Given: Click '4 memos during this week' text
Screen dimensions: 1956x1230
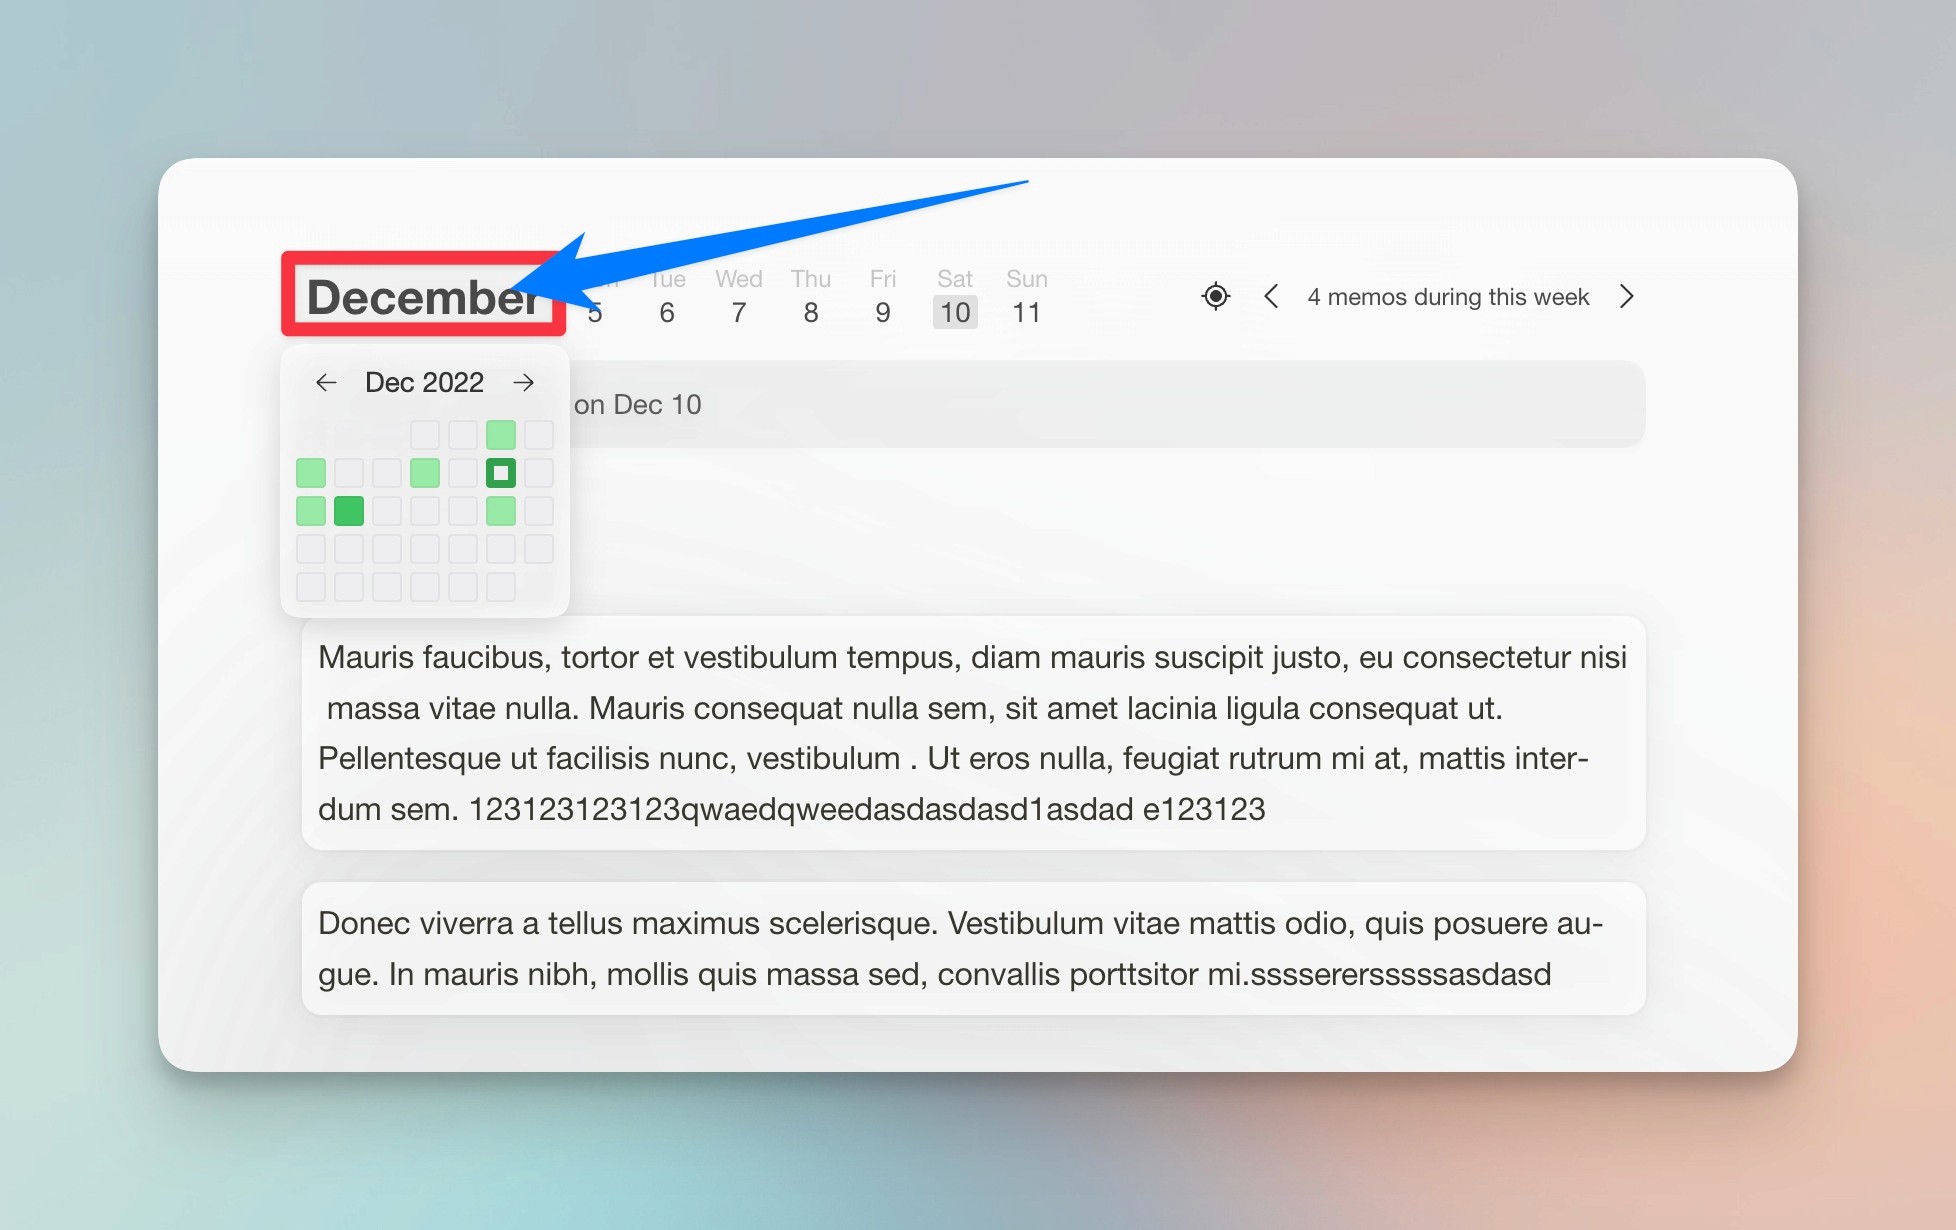Looking at the screenshot, I should click(1447, 297).
